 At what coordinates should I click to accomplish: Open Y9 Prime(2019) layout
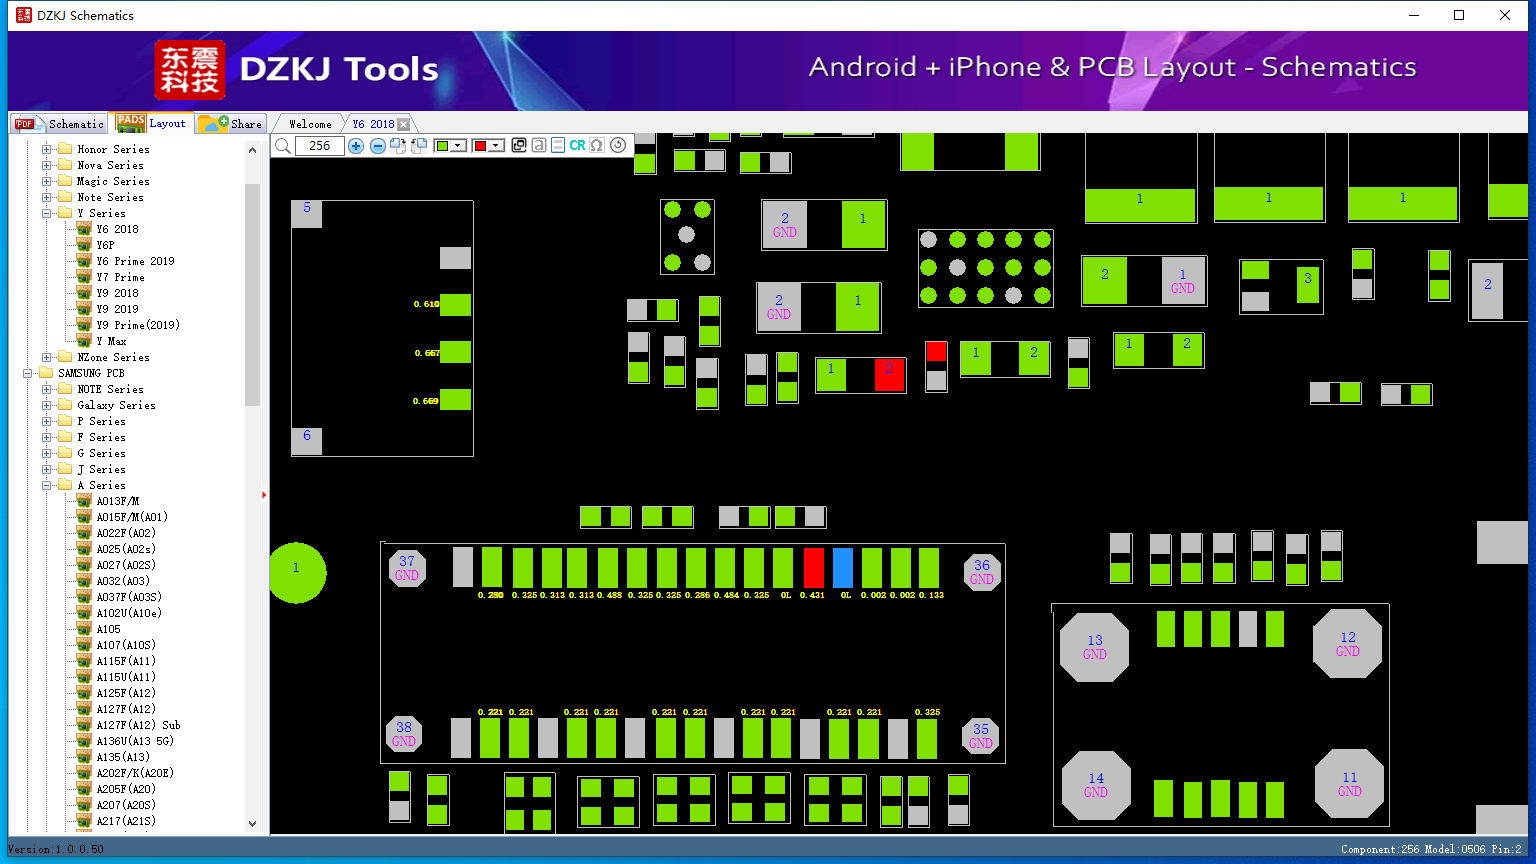(x=138, y=325)
